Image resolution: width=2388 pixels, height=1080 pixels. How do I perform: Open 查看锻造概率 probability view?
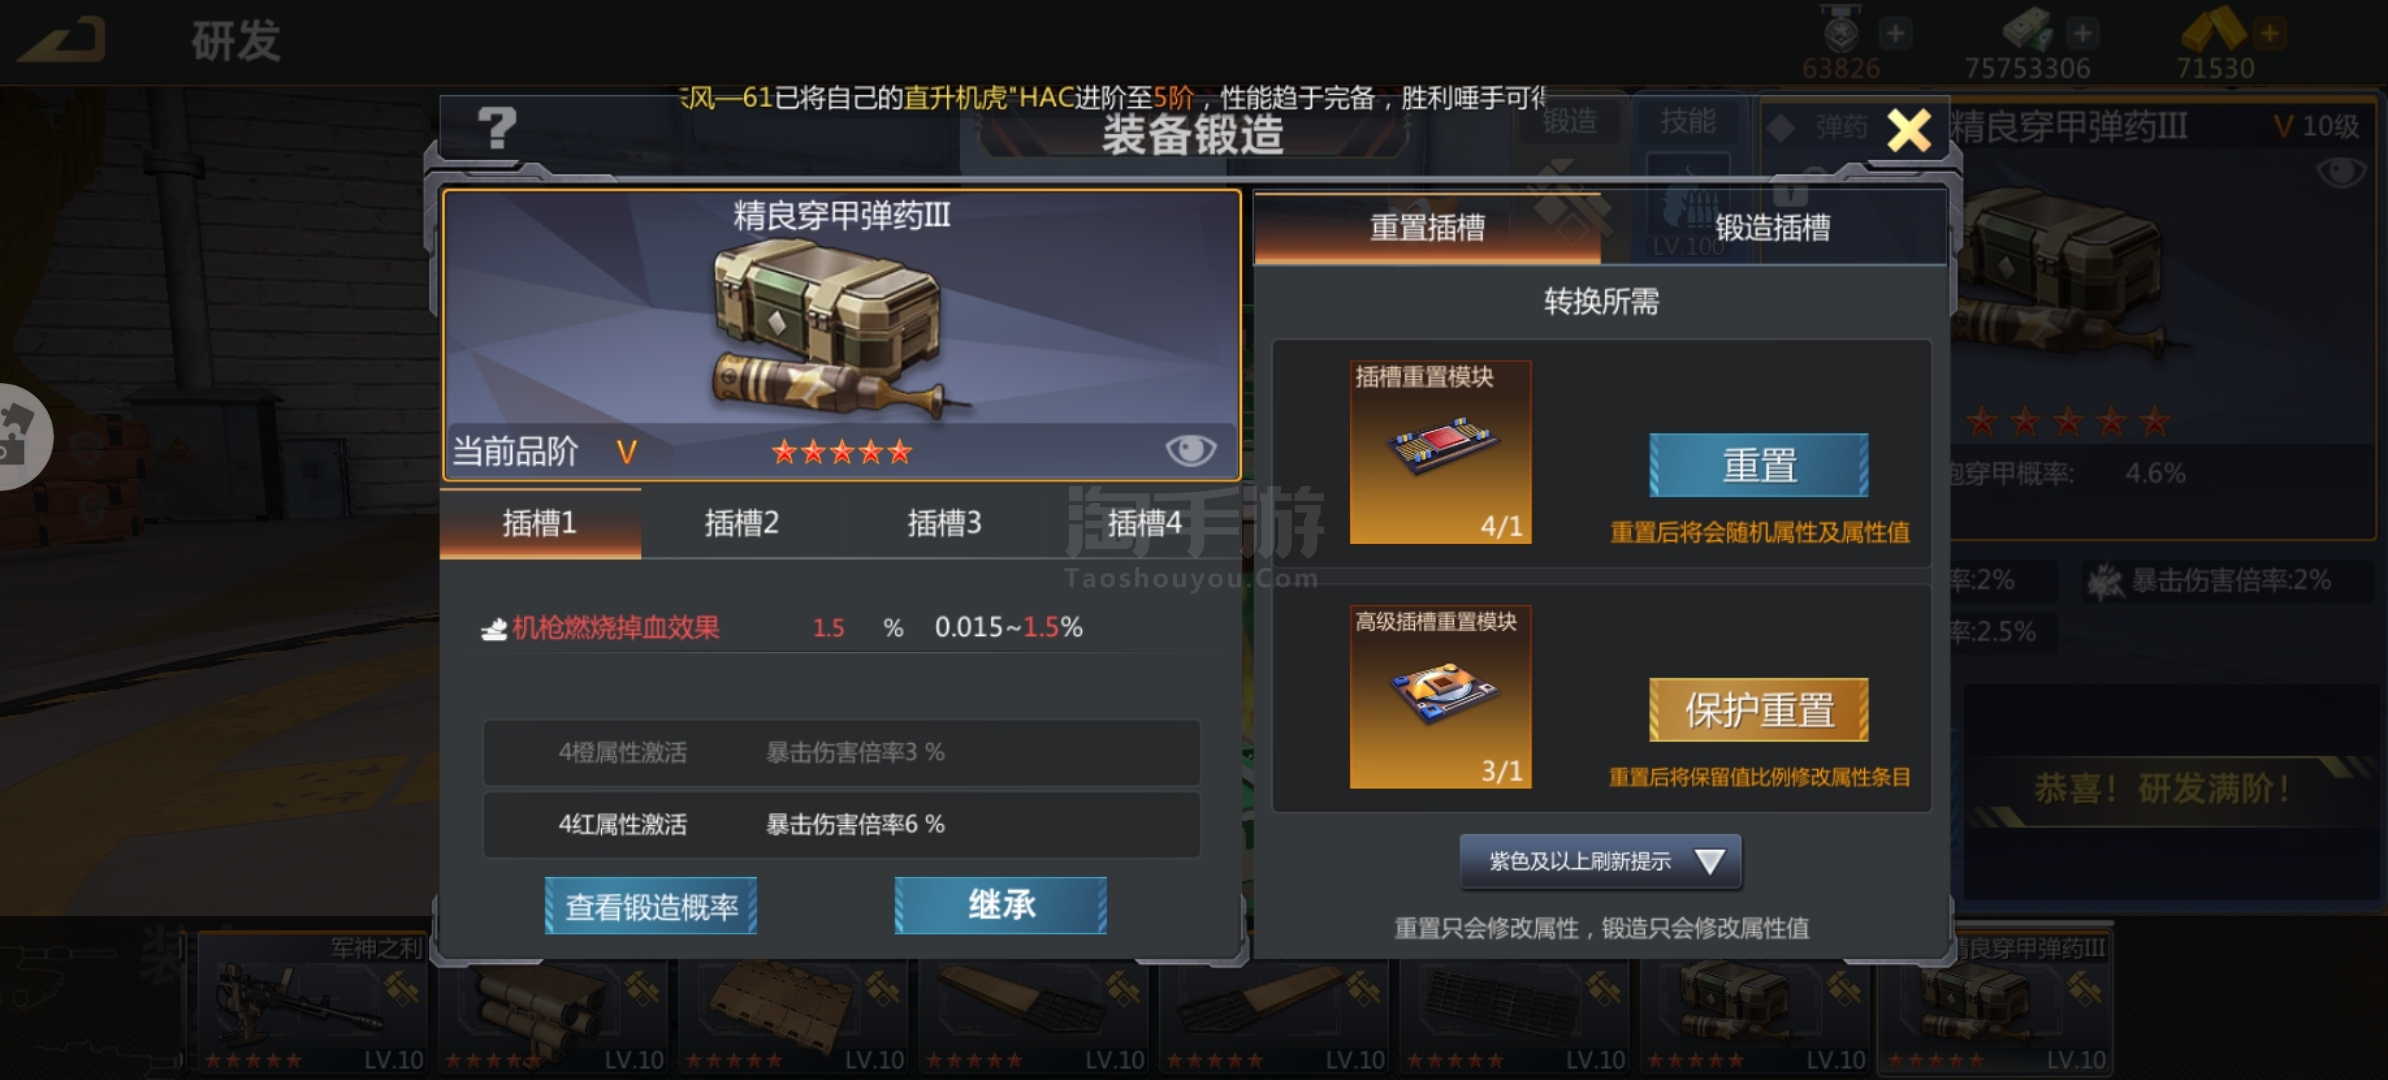[651, 906]
